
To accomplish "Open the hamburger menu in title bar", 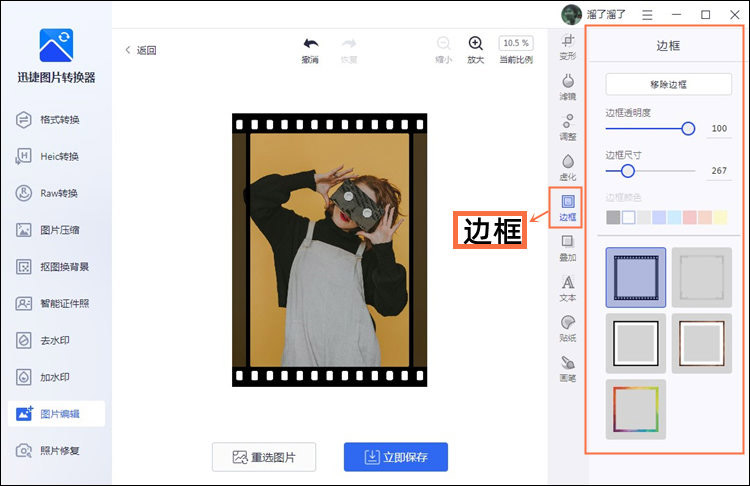I will [647, 15].
